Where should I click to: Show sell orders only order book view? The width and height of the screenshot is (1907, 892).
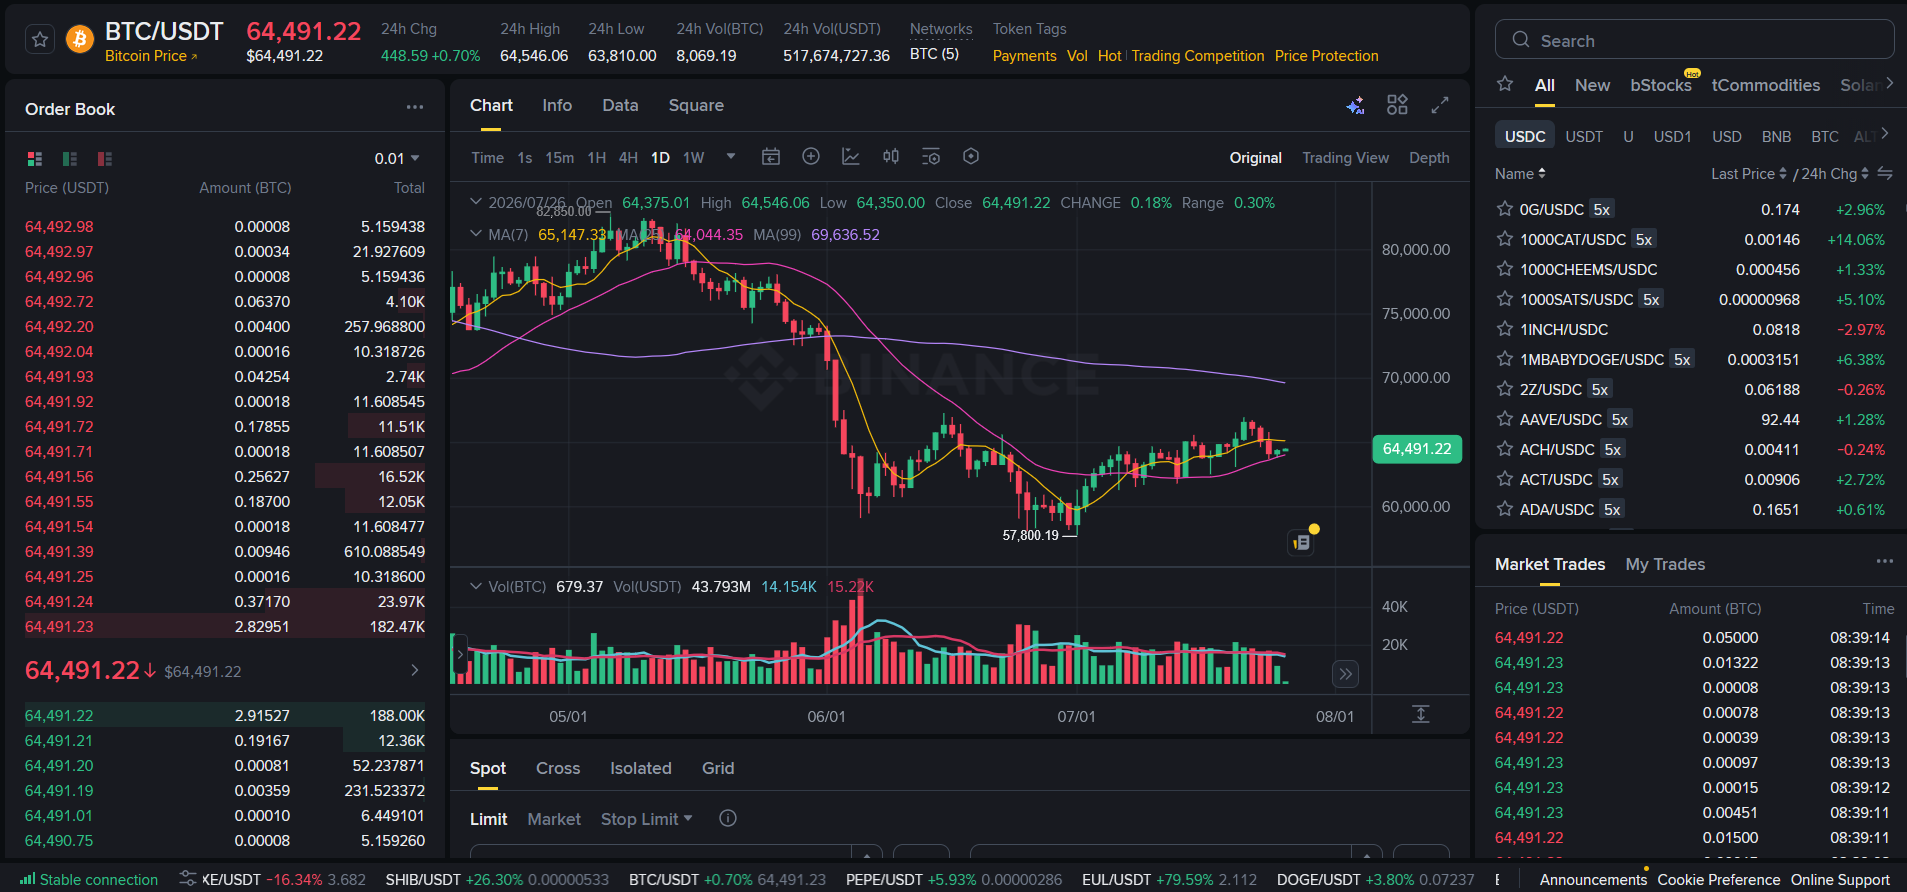105,158
